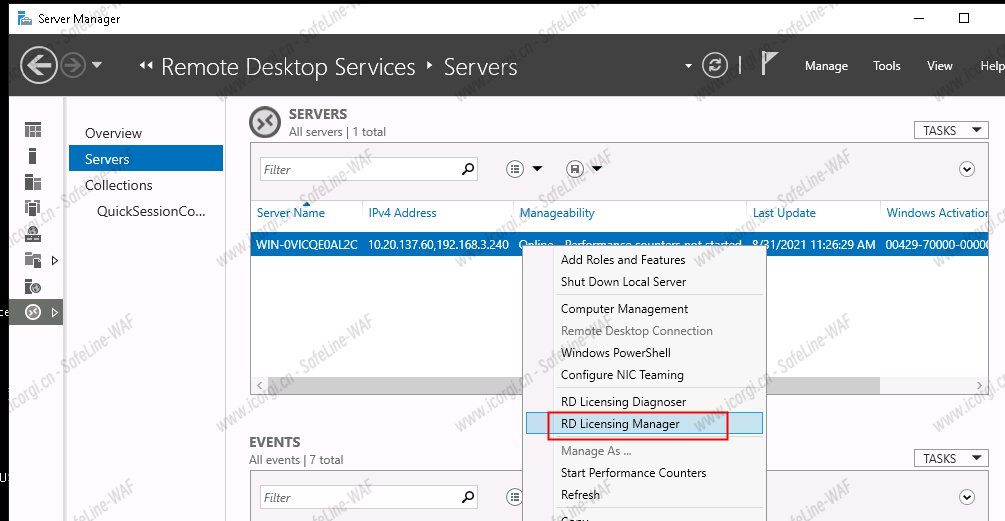The image size is (1005, 521).
Task: Open the Manage menu
Action: [x=826, y=66]
